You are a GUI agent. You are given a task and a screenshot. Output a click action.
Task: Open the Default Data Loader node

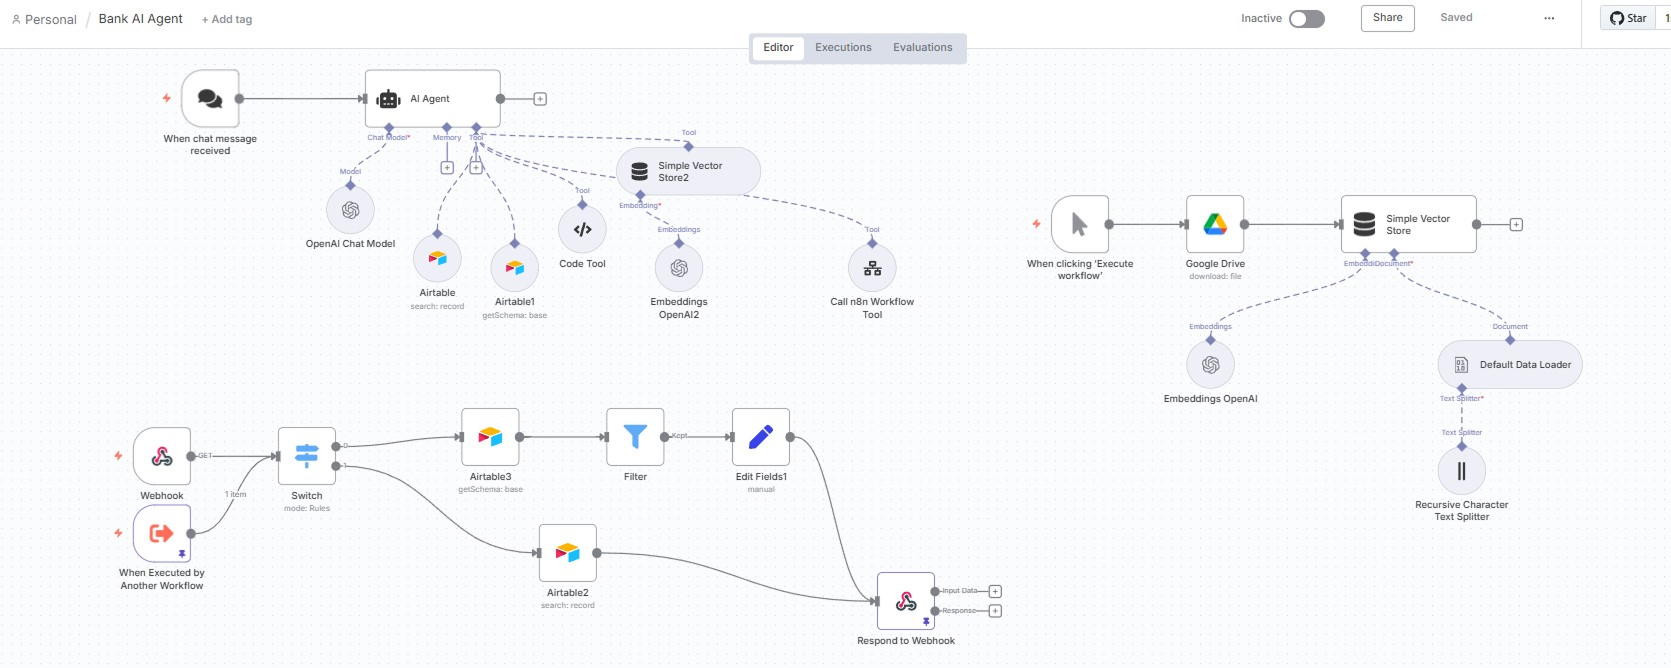coord(1510,365)
